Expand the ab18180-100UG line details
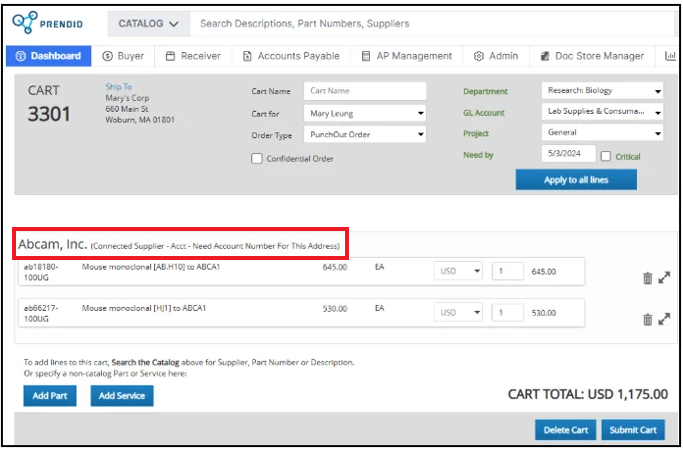The image size is (683, 450). tap(664, 277)
